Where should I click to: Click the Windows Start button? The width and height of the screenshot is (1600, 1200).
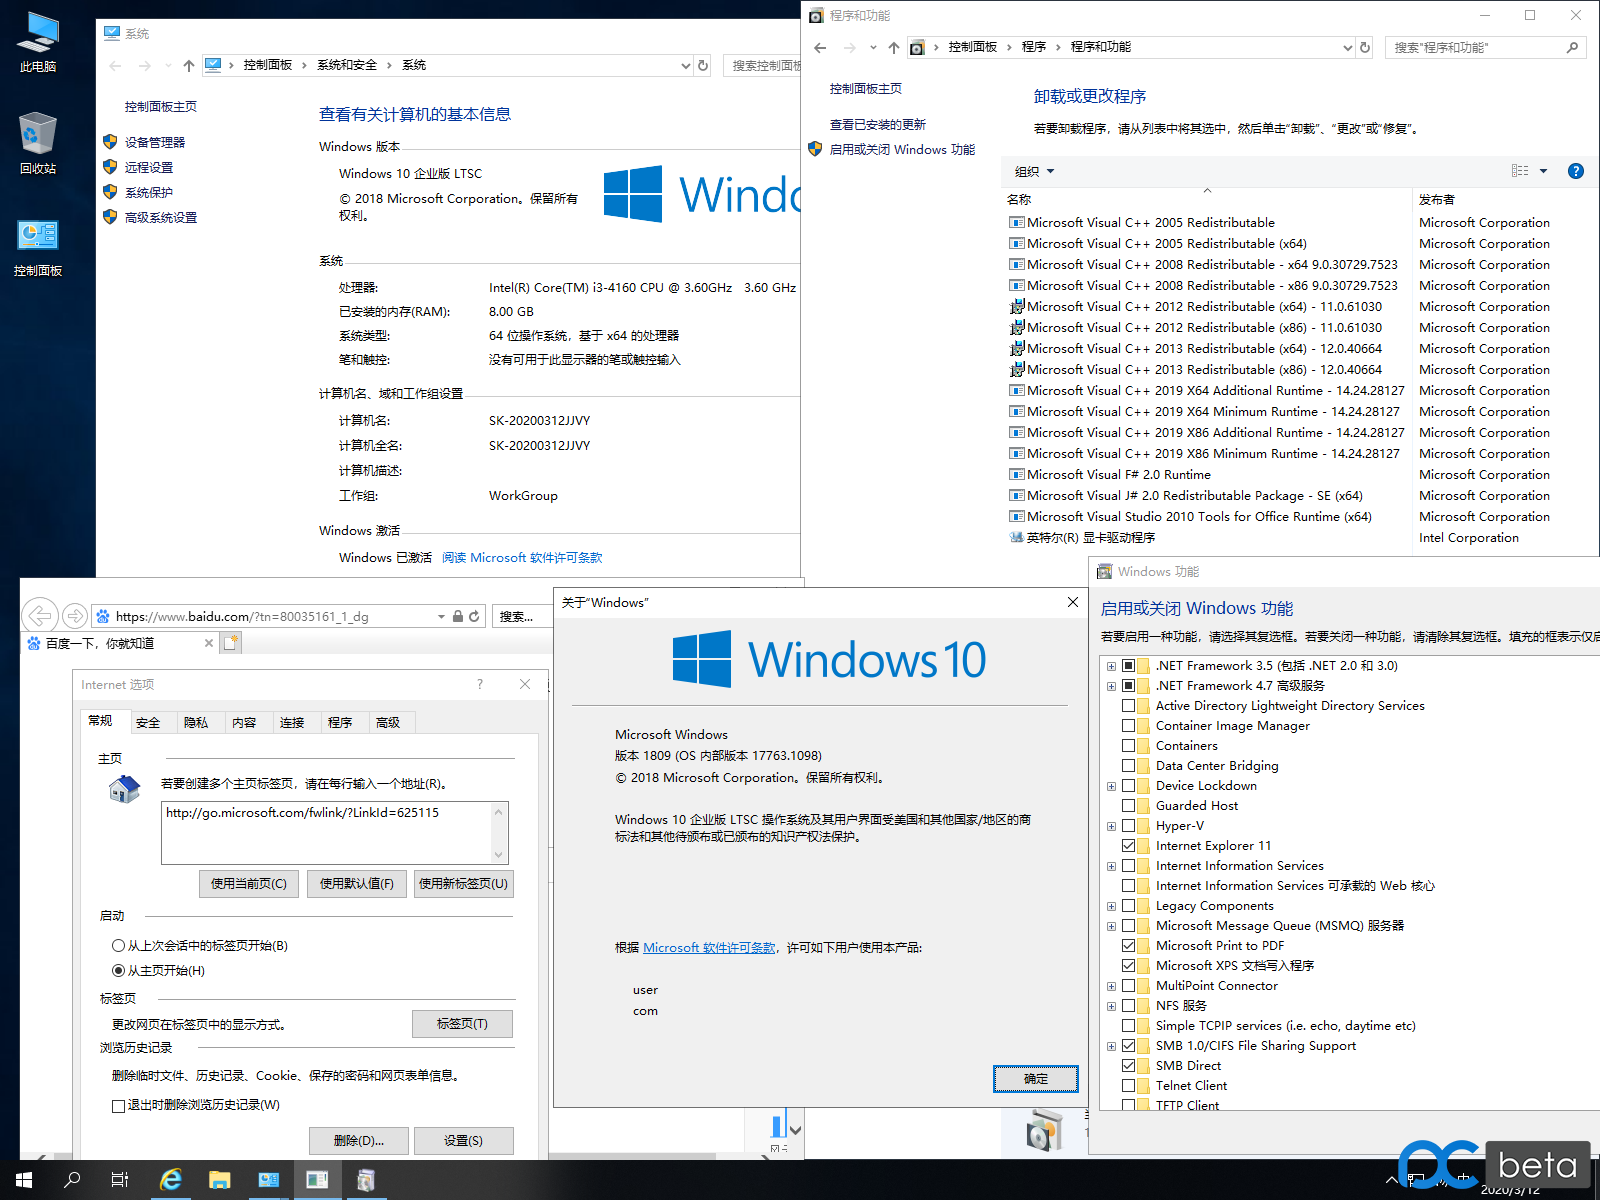click(x=24, y=1180)
